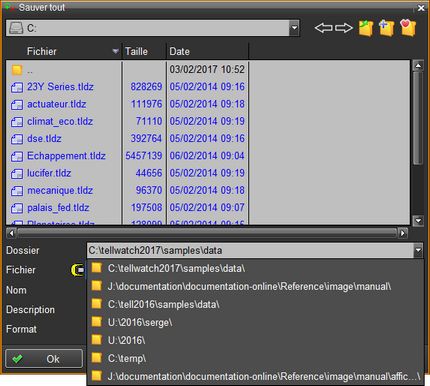Image resolution: width=430 pixels, height=386 pixels.
Task: Create new folder with plus folder icon
Action: click(387, 28)
